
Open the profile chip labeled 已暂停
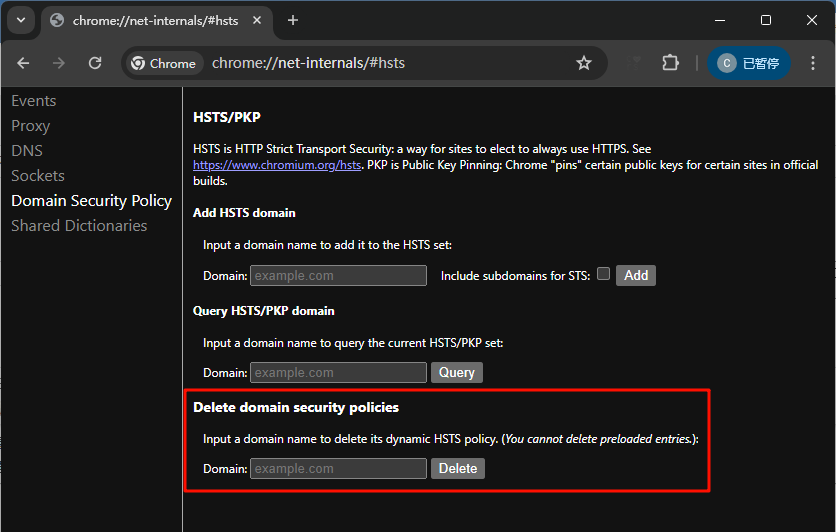tap(749, 63)
